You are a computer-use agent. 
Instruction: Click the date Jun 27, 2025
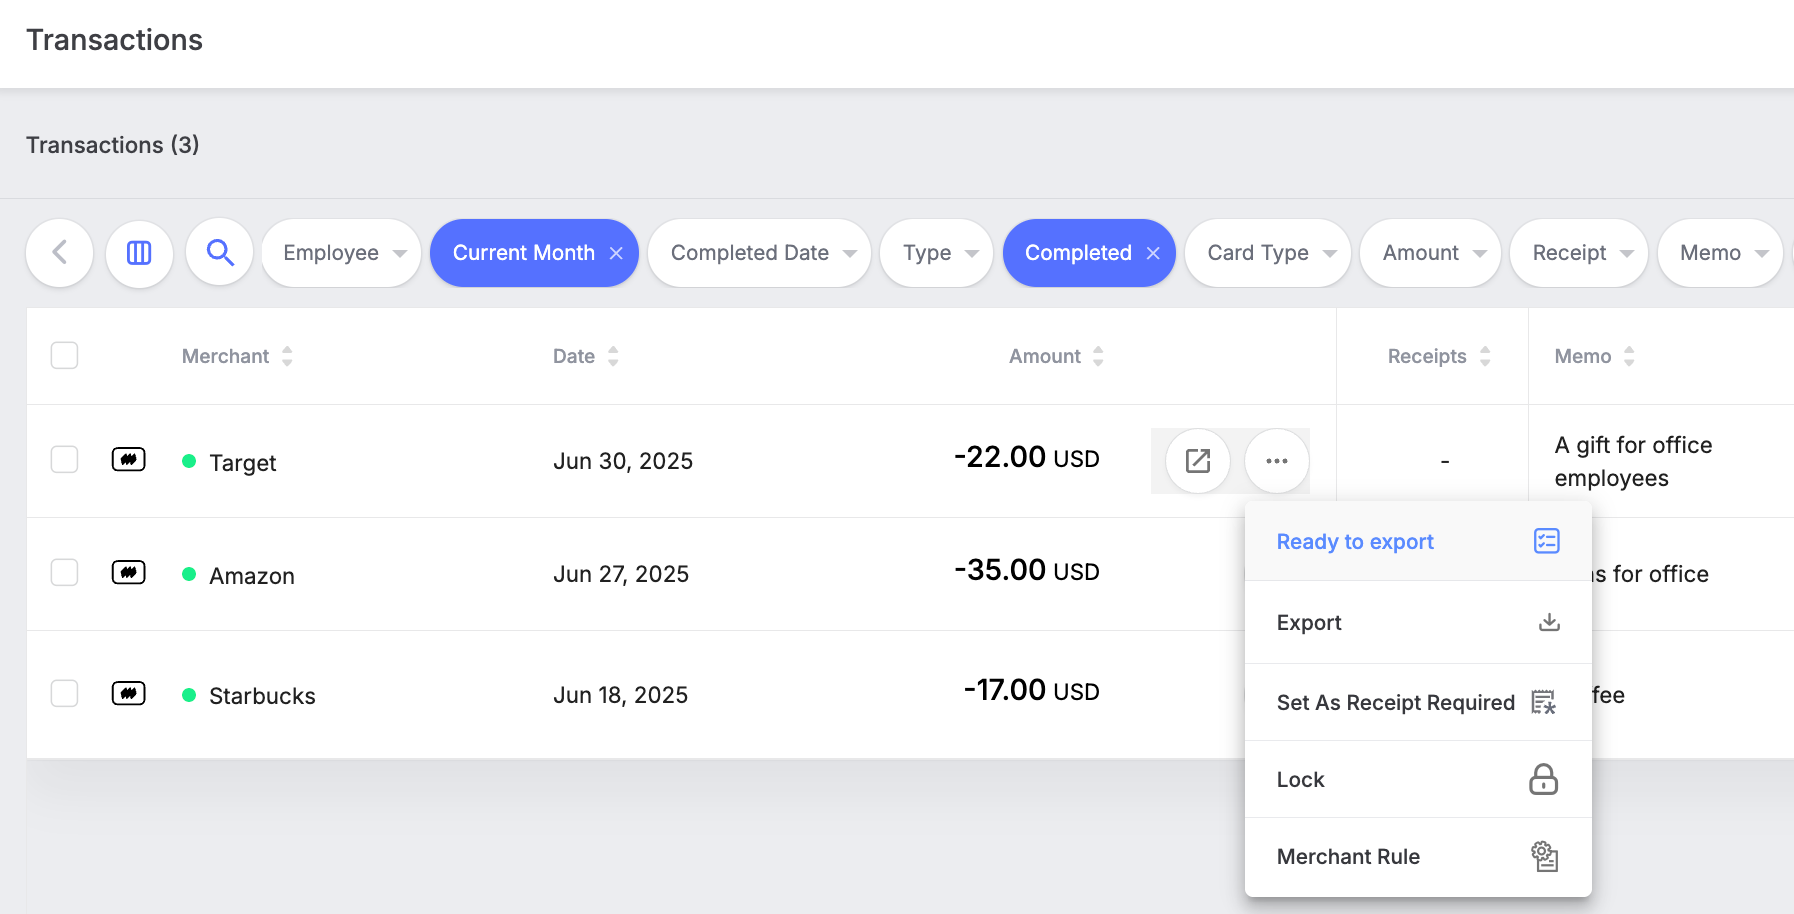(621, 574)
